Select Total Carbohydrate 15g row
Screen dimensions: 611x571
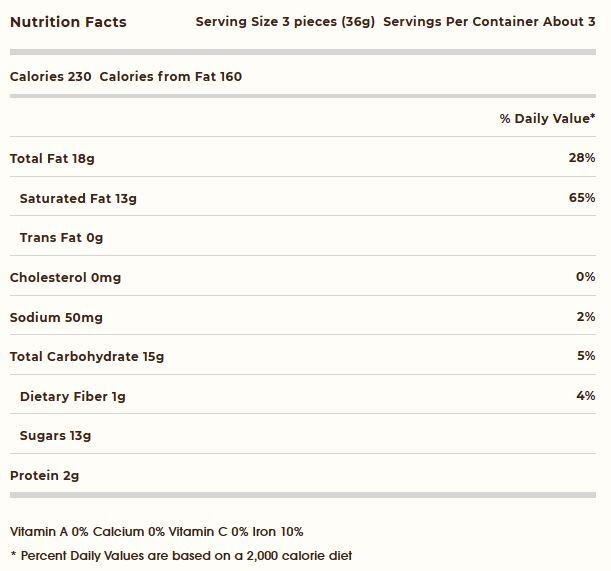pyautogui.click(x=303, y=355)
